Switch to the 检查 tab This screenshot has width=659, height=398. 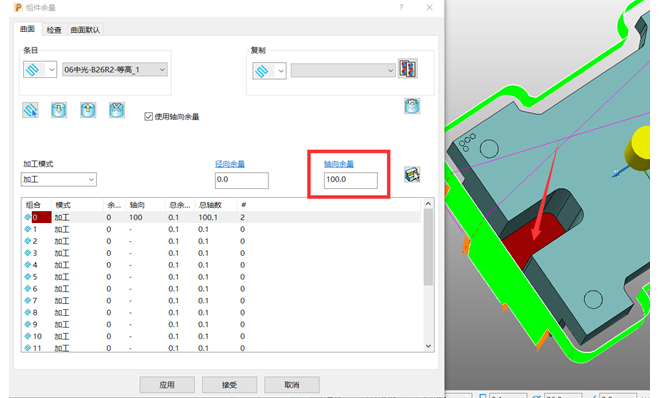coord(54,30)
